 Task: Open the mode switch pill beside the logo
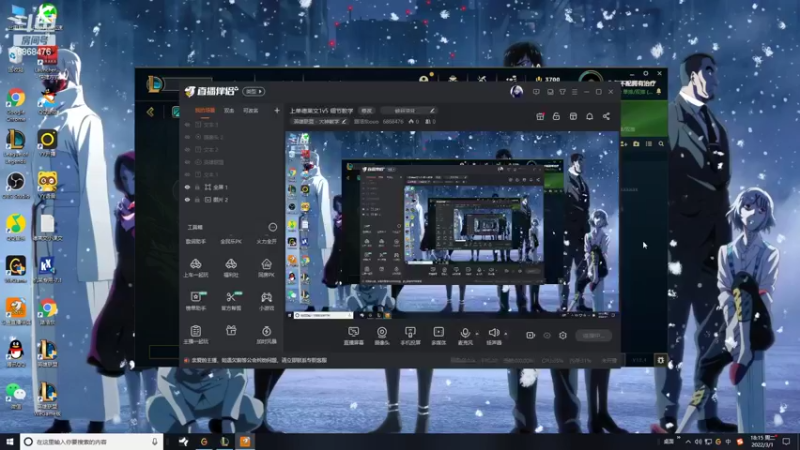(x=254, y=91)
